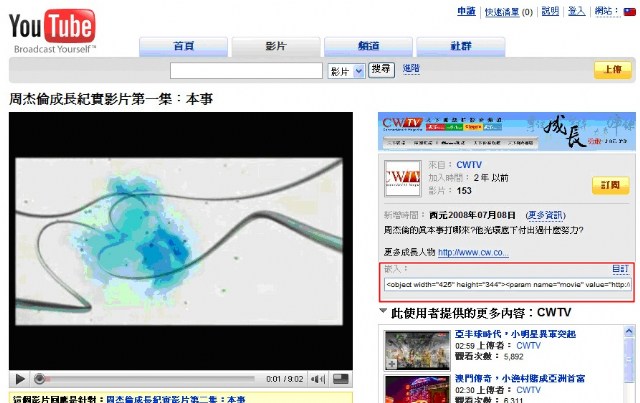The height and width of the screenshot is (403, 640).
Task: Subscribe with the 訂閱 button
Action: [x=611, y=185]
